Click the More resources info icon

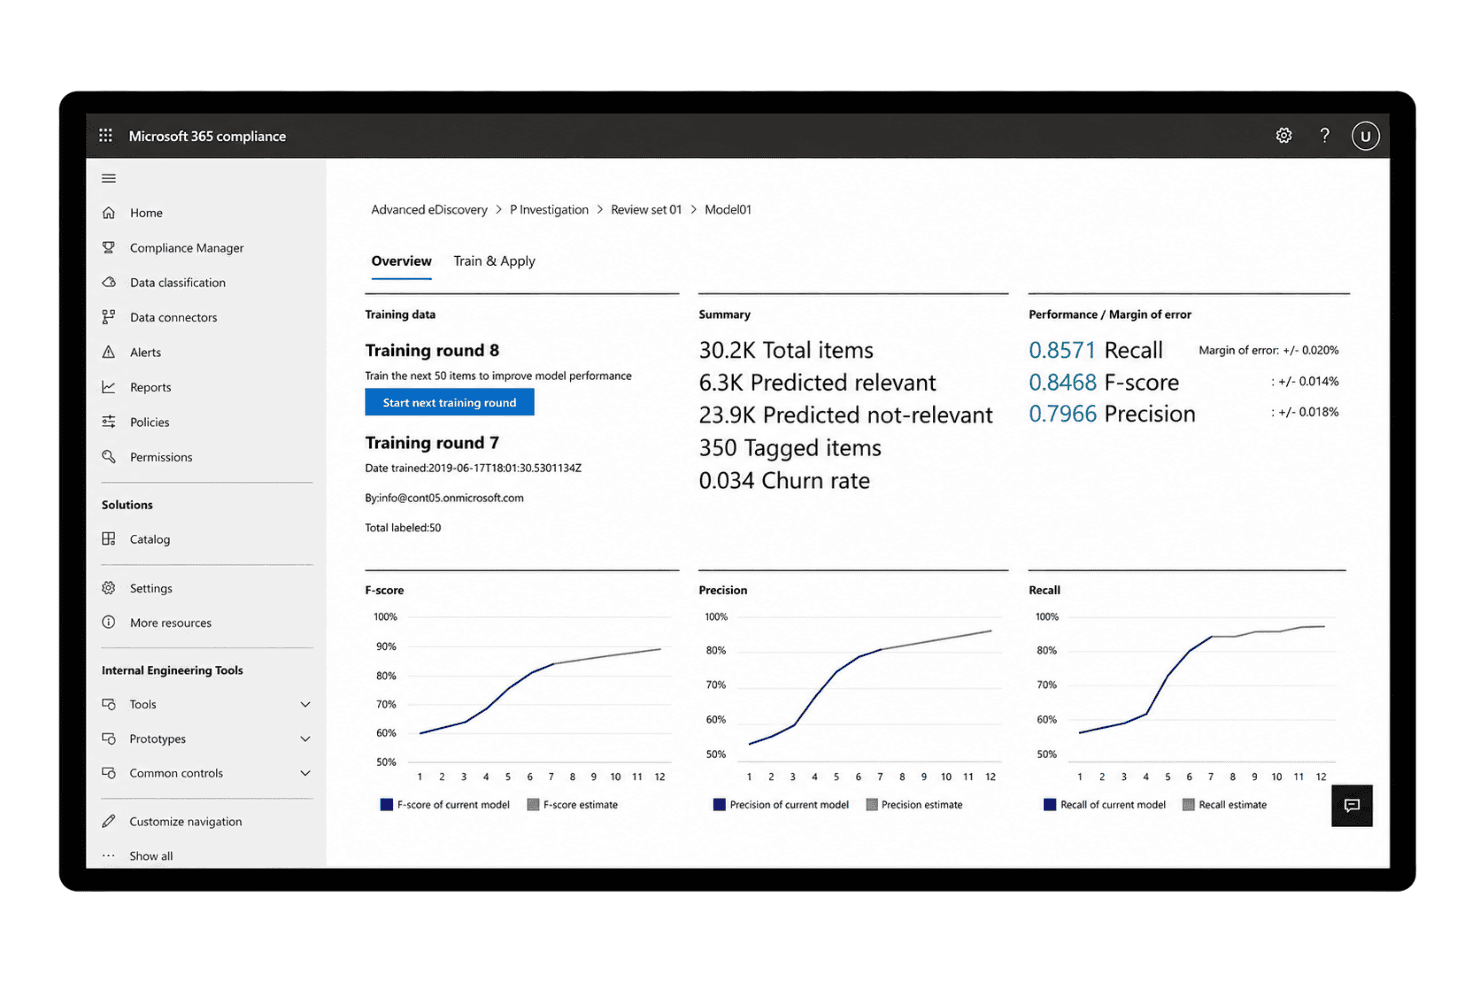tap(109, 622)
